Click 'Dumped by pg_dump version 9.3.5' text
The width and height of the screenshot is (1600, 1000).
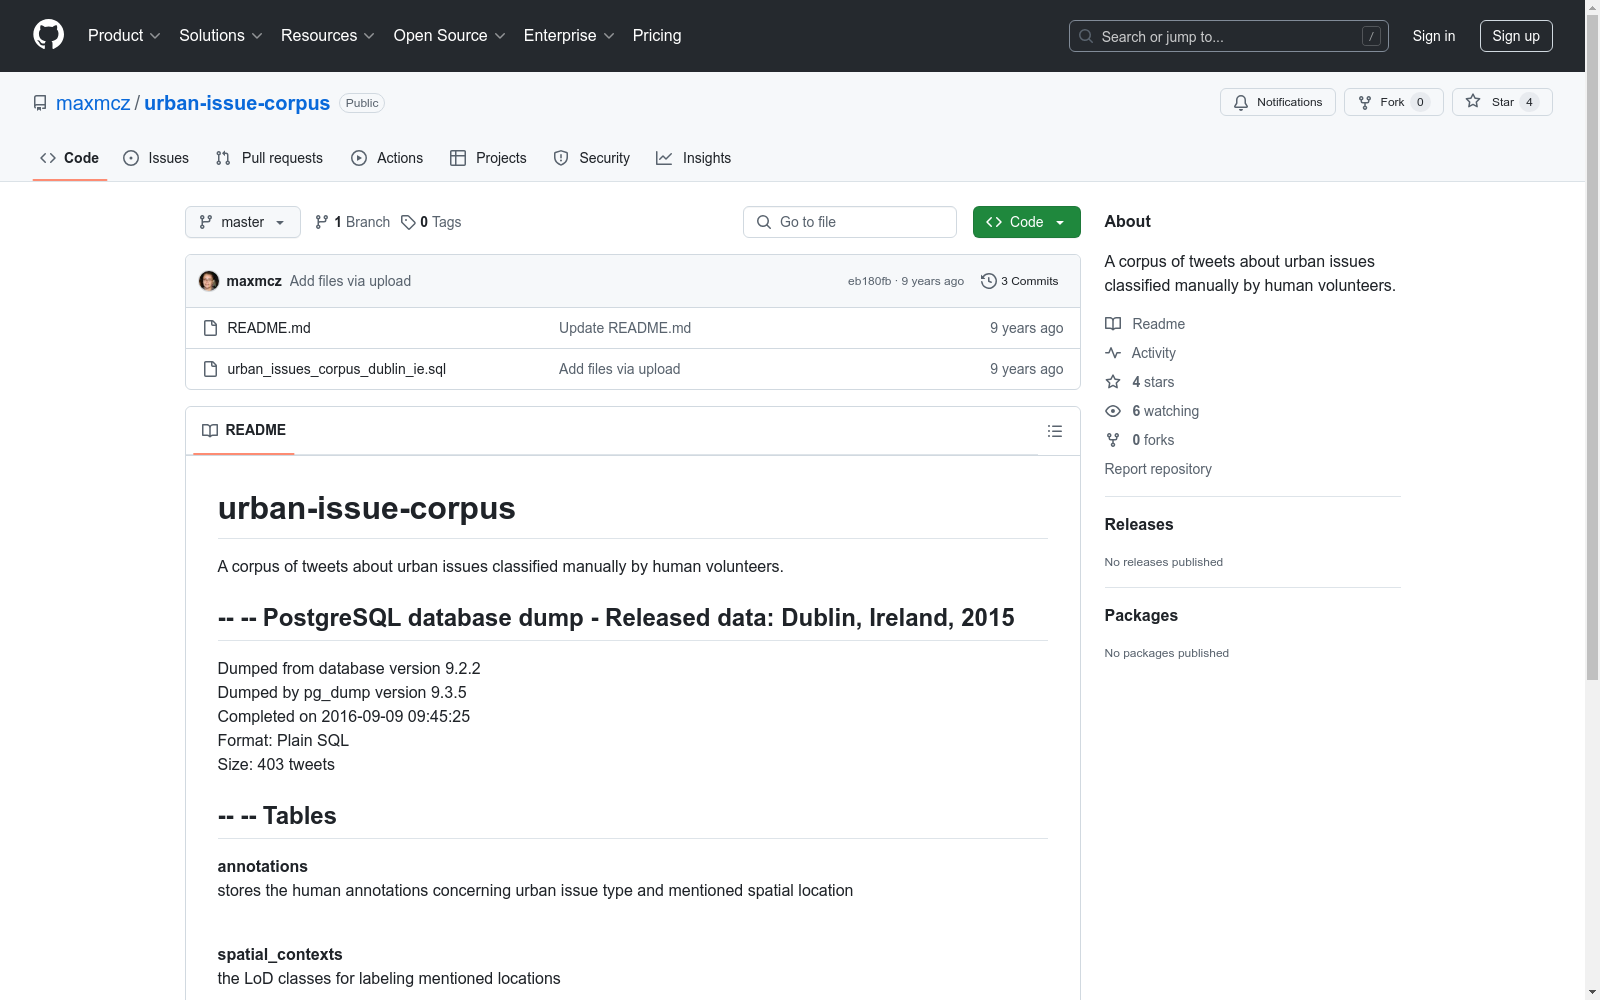tap(342, 692)
